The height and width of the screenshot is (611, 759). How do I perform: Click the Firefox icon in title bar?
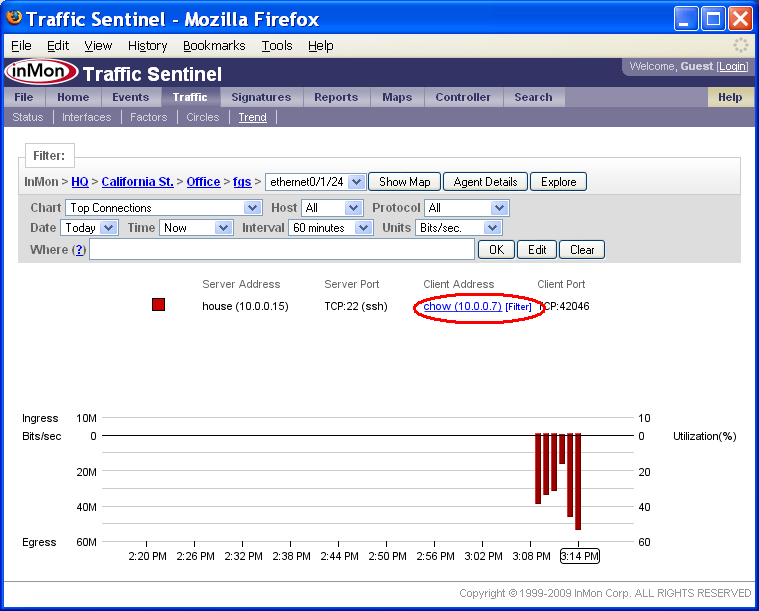click(x=14, y=17)
